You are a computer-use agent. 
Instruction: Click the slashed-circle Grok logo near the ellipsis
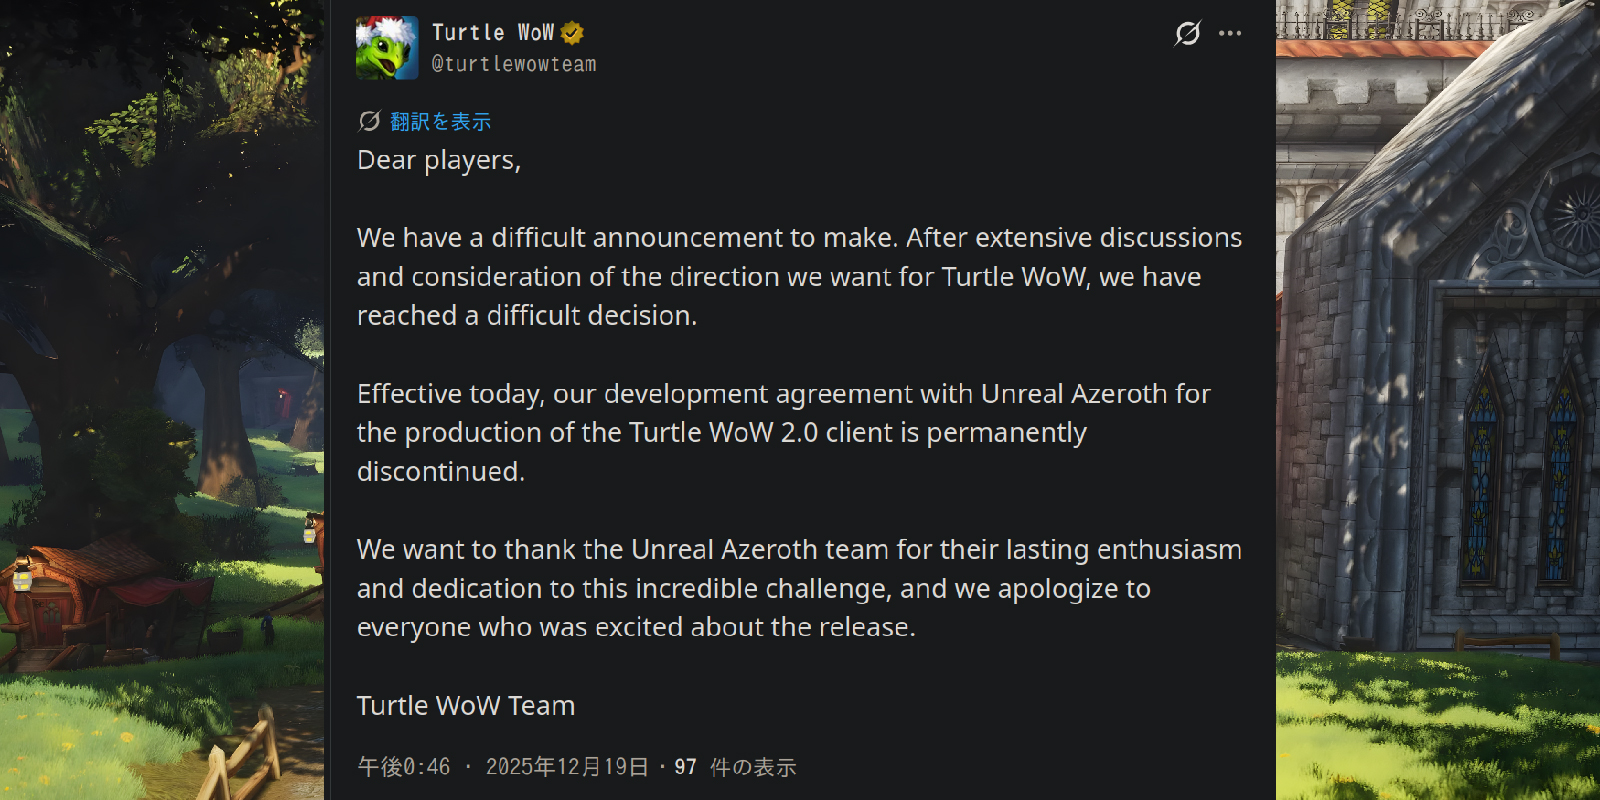1186,33
